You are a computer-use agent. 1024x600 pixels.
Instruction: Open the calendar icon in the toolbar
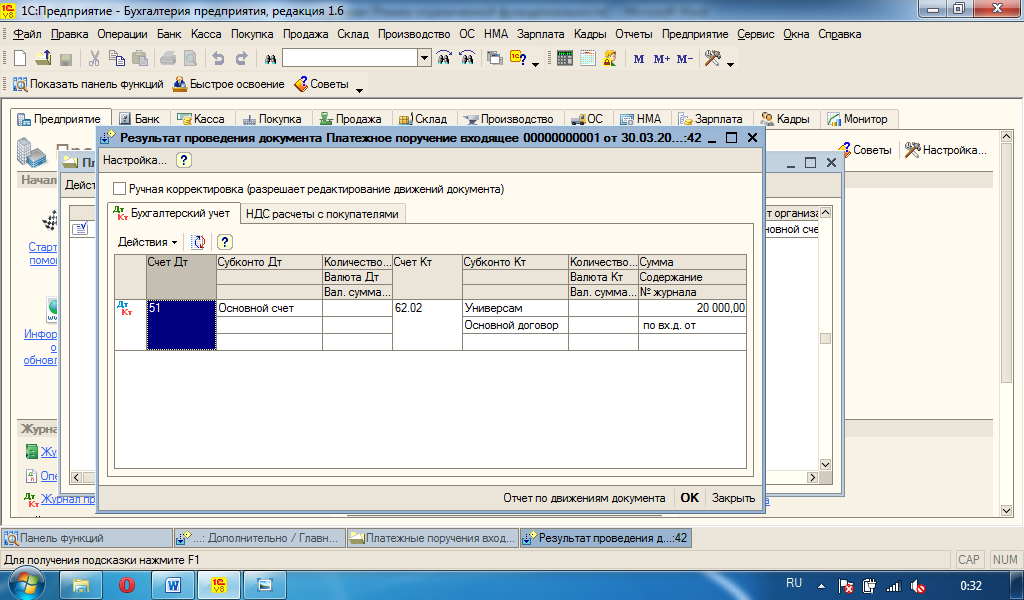pos(587,59)
